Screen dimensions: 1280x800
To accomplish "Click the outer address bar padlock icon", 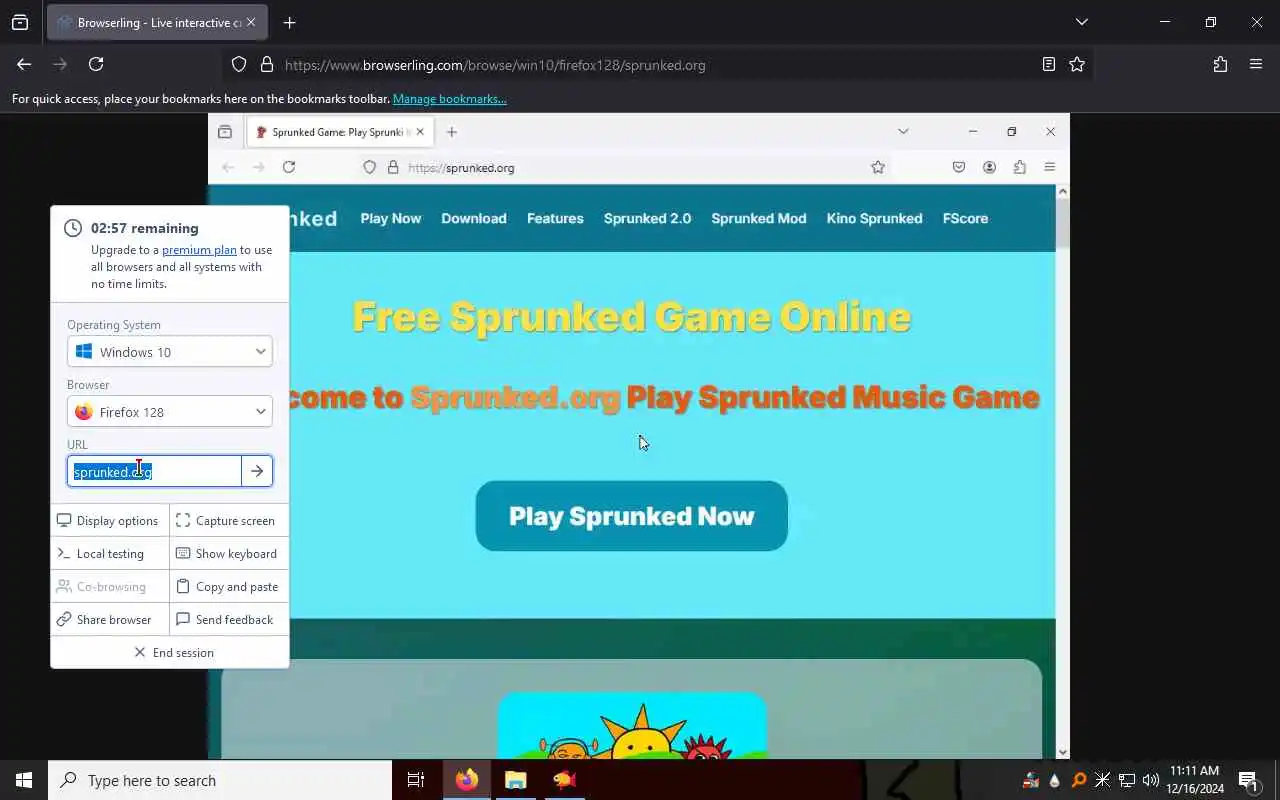I will click(x=267, y=65).
